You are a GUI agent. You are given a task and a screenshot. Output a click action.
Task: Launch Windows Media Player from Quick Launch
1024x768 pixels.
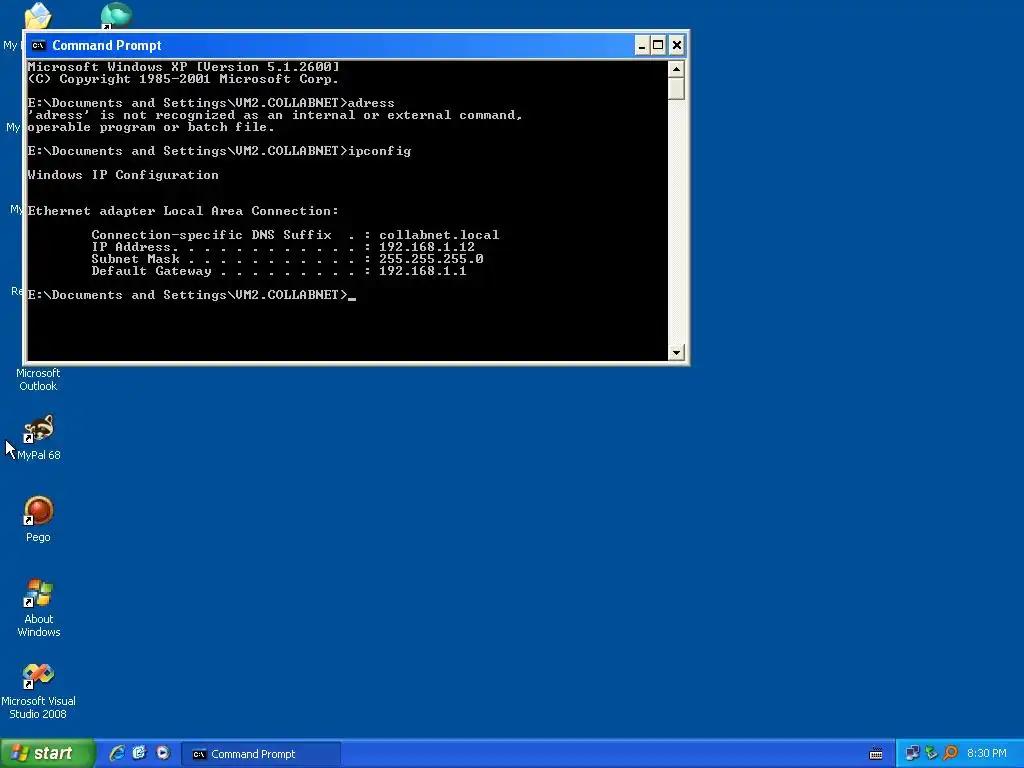click(163, 753)
